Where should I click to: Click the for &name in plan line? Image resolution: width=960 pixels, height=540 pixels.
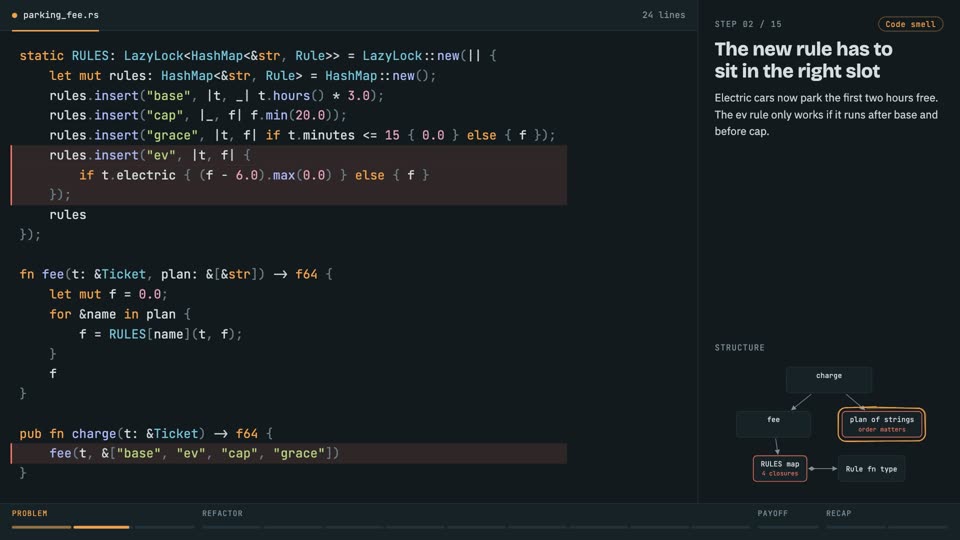click(120, 314)
